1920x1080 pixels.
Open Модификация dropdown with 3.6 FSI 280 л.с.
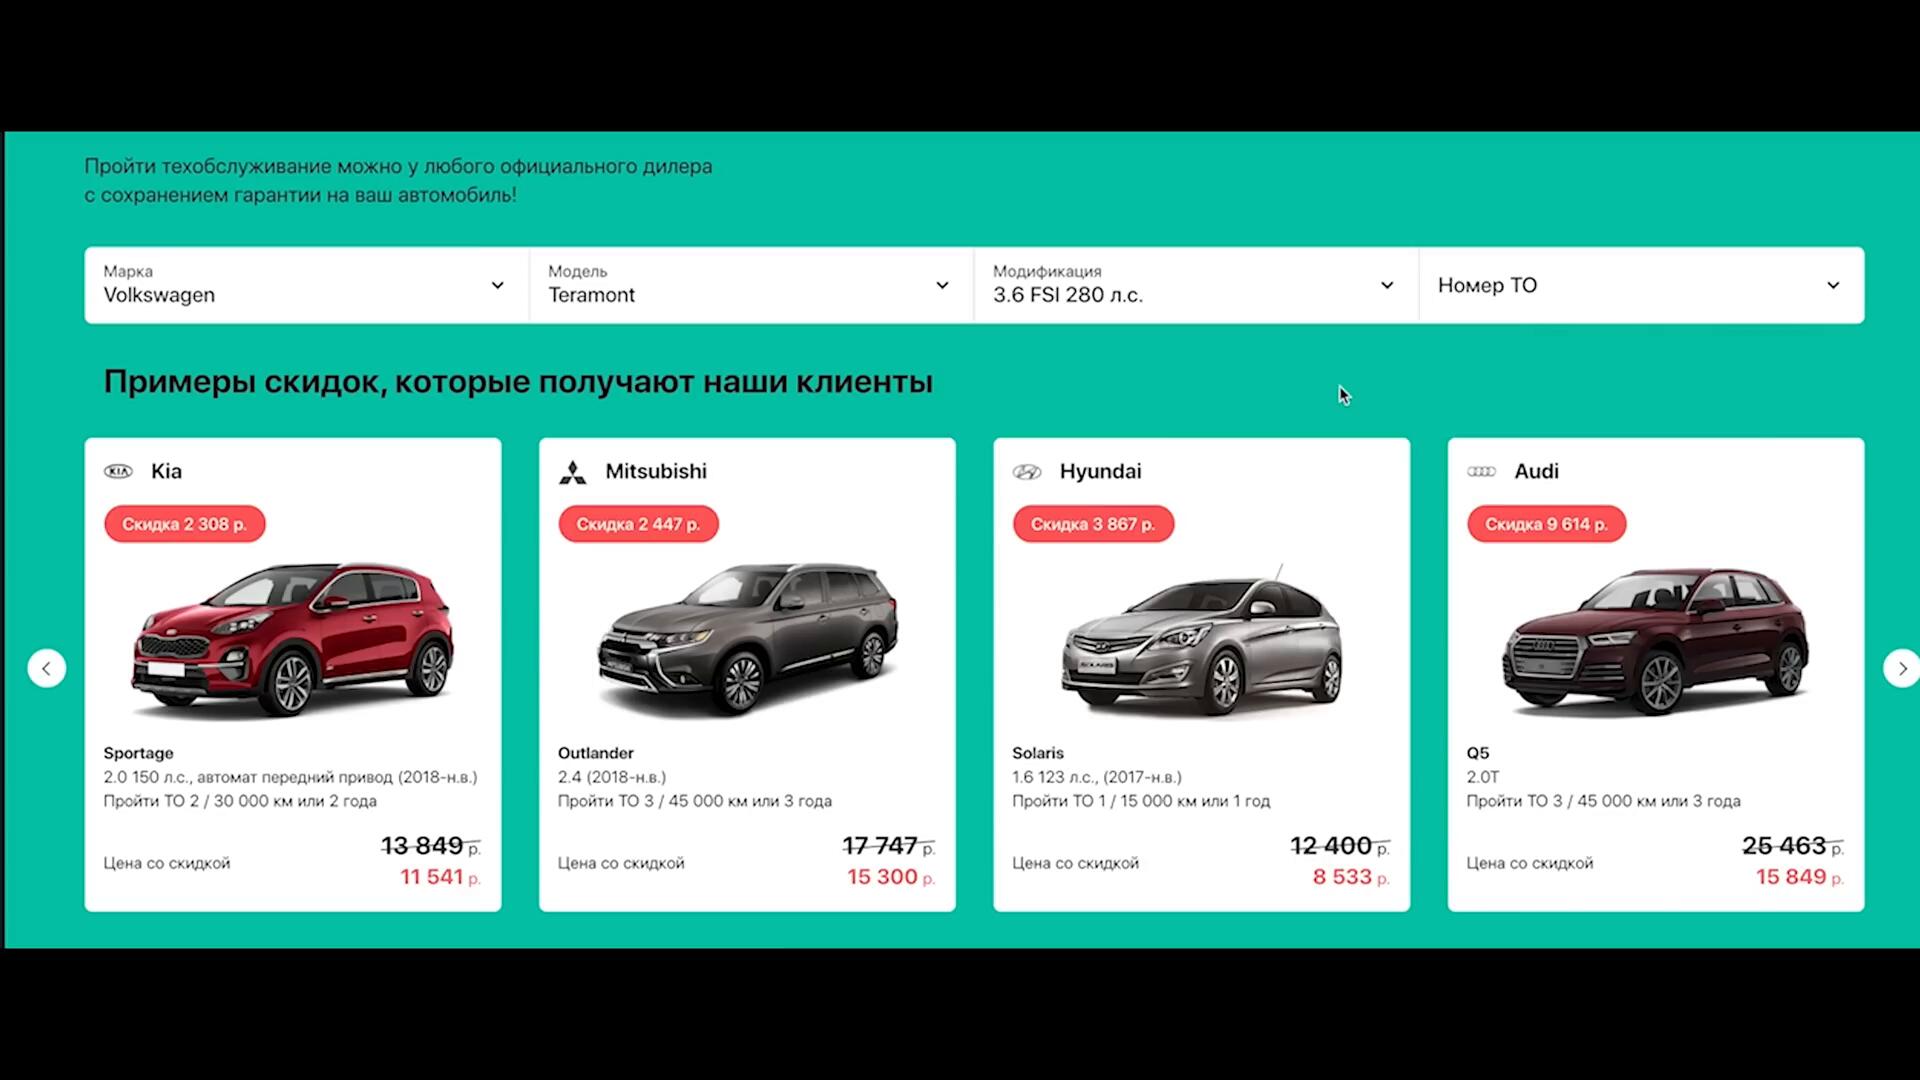point(1196,285)
